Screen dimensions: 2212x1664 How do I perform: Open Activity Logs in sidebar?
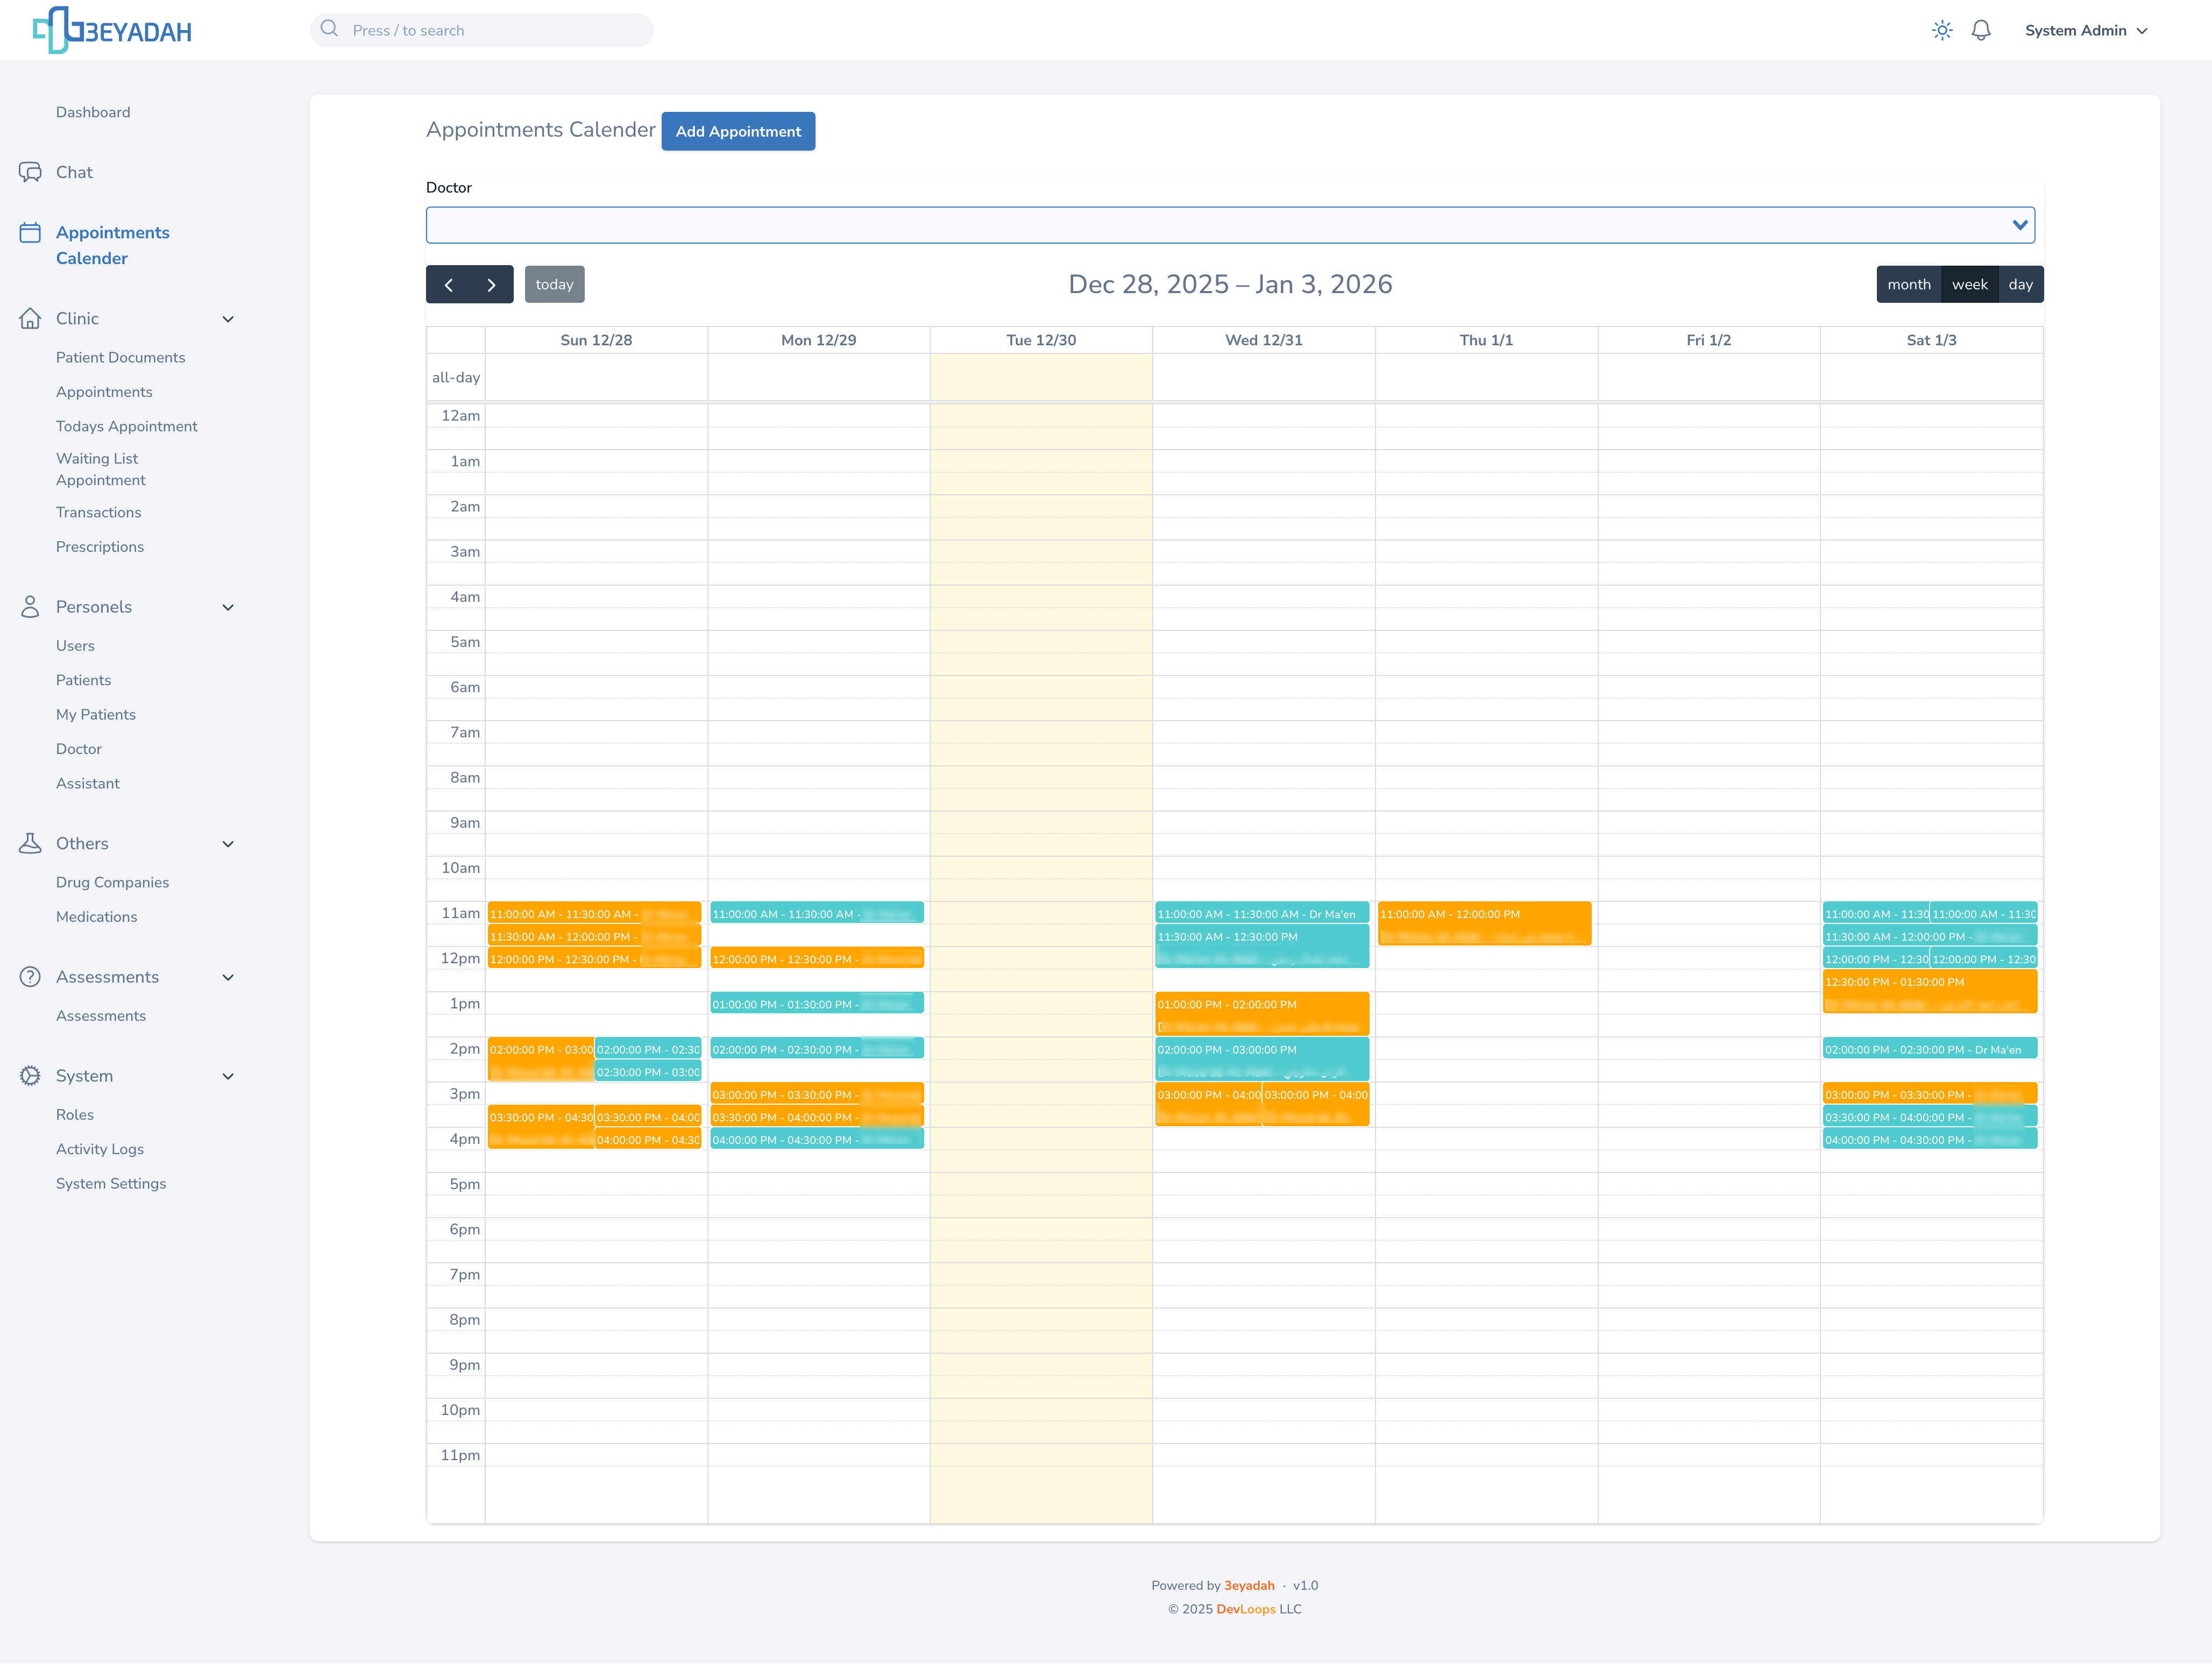coord(99,1149)
